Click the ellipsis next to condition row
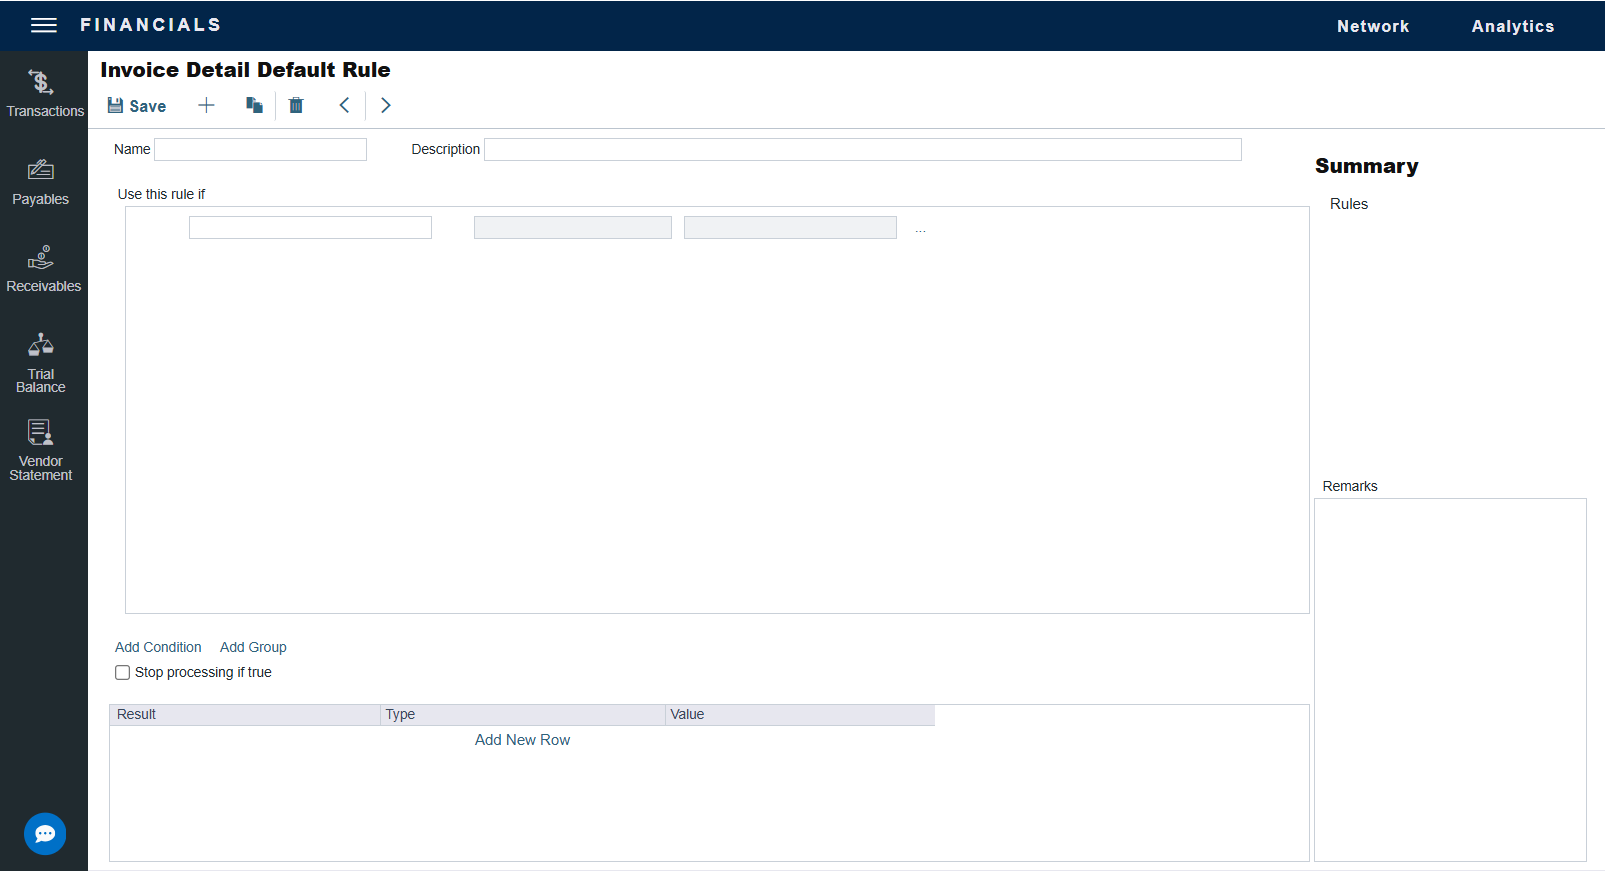The height and width of the screenshot is (871, 1605). pyautogui.click(x=920, y=229)
